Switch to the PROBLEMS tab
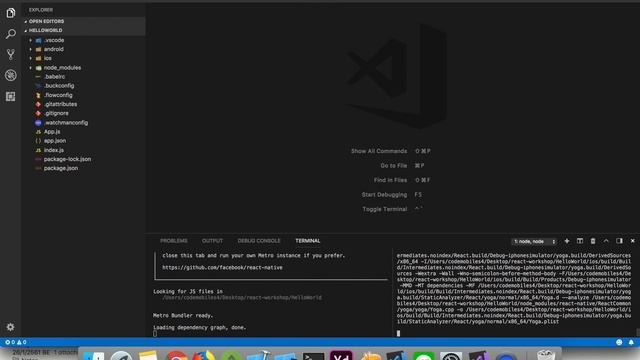The image size is (640, 360). pos(174,241)
